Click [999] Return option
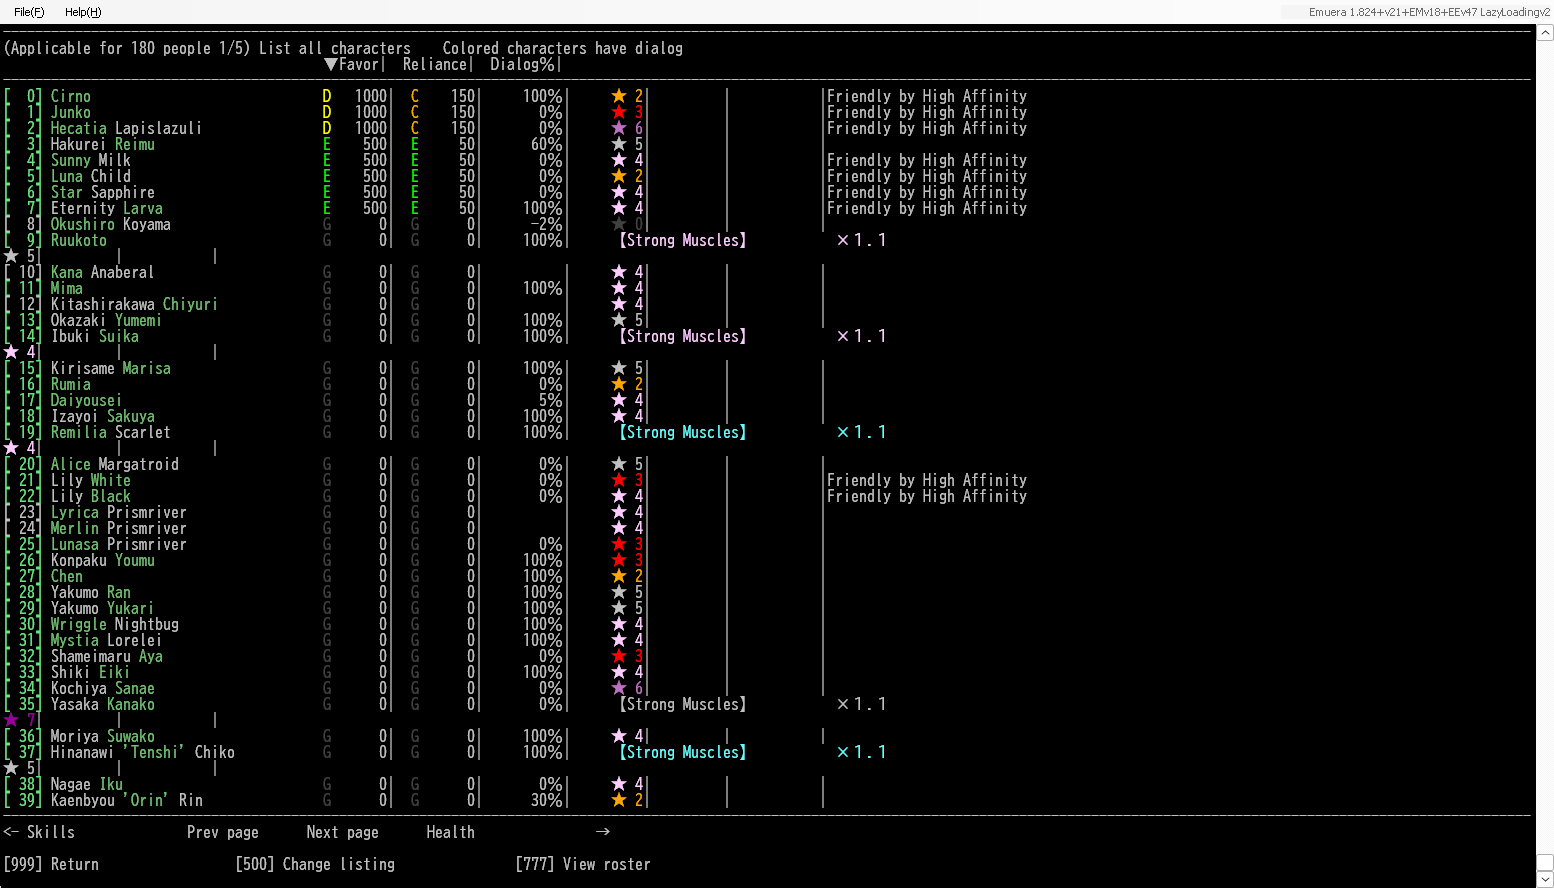The image size is (1554, 888). [51, 864]
